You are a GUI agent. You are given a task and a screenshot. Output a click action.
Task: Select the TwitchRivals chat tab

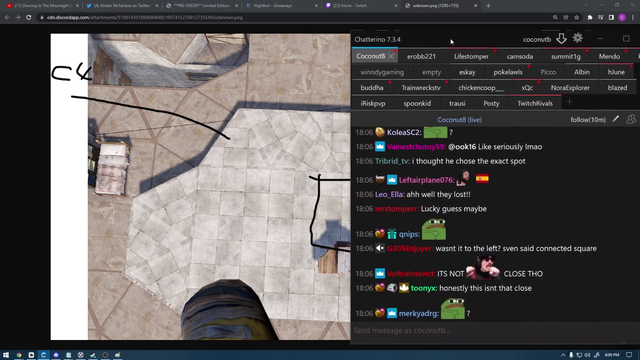pyautogui.click(x=535, y=103)
